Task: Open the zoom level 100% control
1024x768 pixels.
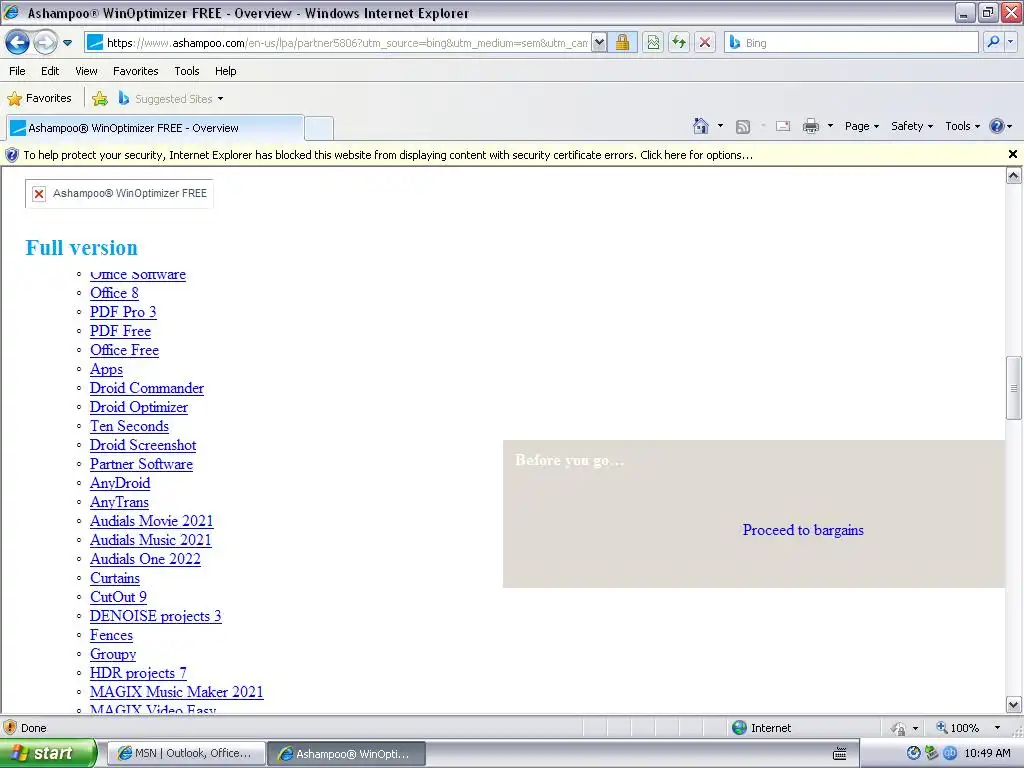Action: [x=969, y=728]
